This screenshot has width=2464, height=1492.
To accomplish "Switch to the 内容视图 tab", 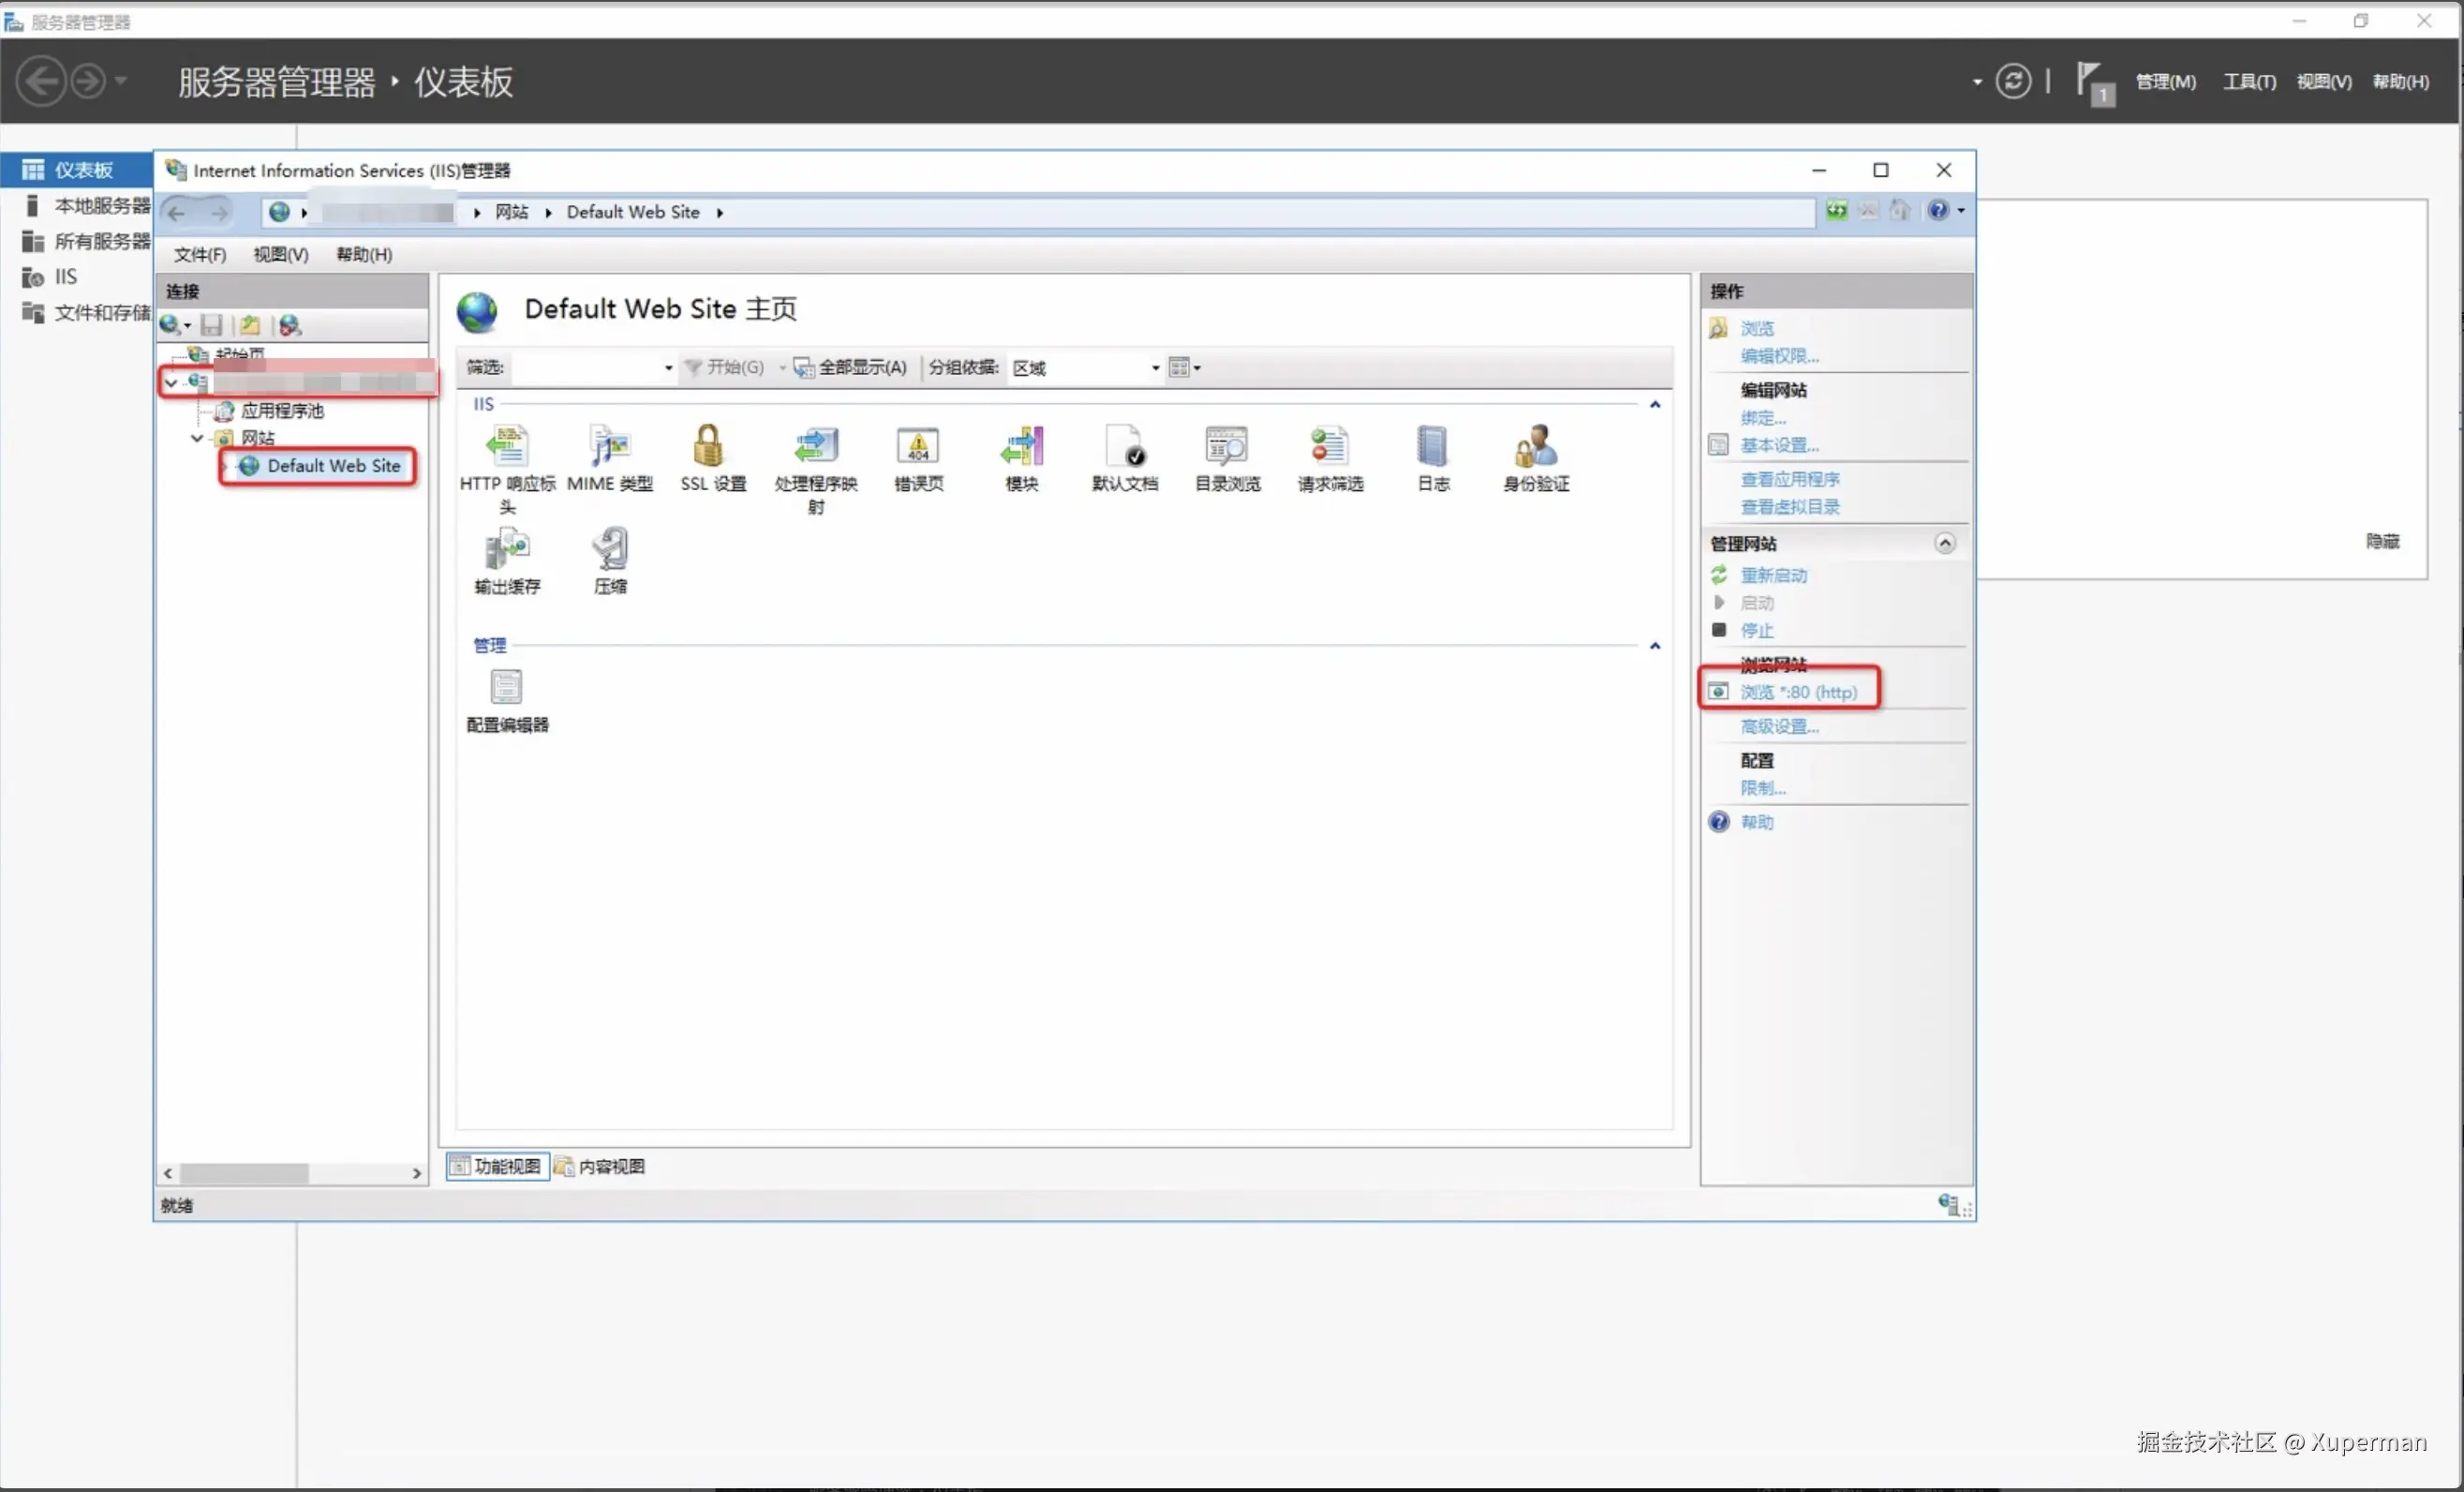I will [601, 1166].
